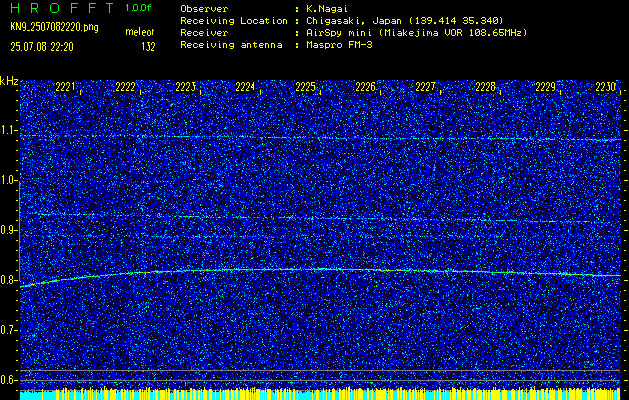Click the 2226 time marker
This screenshot has height=400, width=629.
365,87
